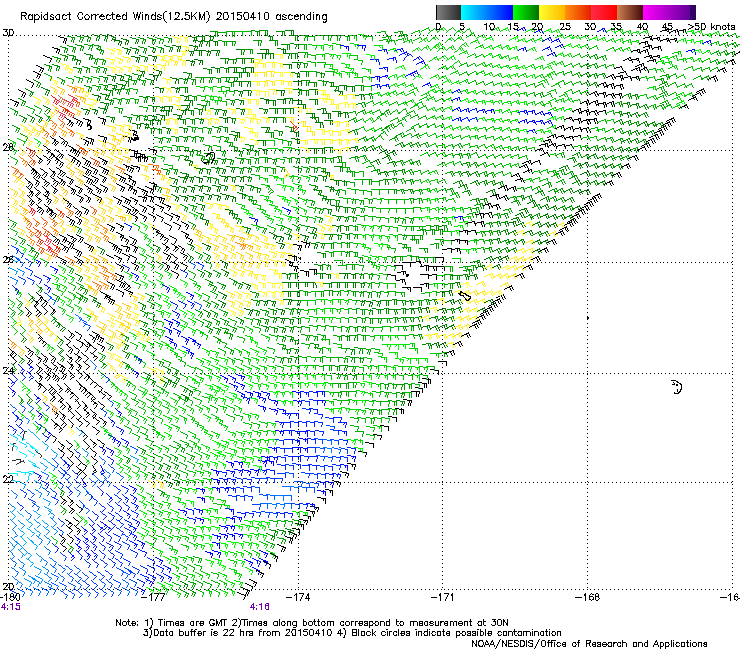Pick the red 30-35 knot legend swatch
Image resolution: width=740 pixels, height=650 pixels.
pyautogui.click(x=604, y=12)
